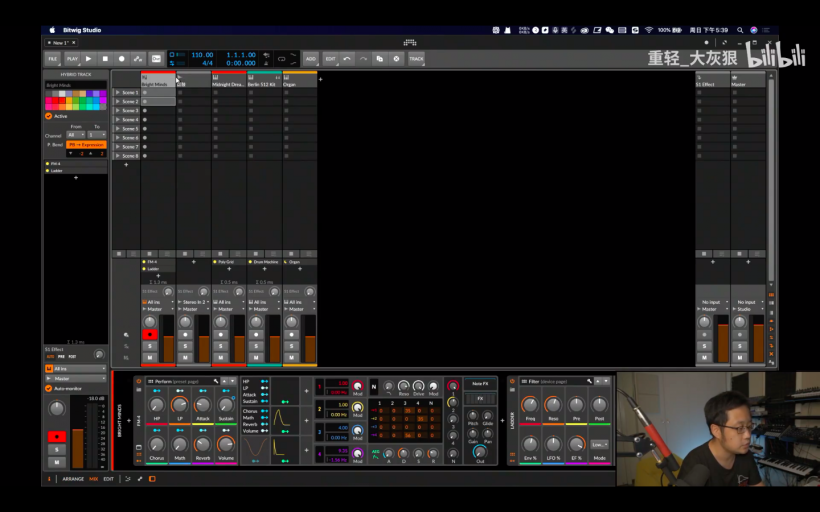This screenshot has width=820, height=512.
Task: Open the Bitwig Studio menu bar item
Action: click(82, 30)
